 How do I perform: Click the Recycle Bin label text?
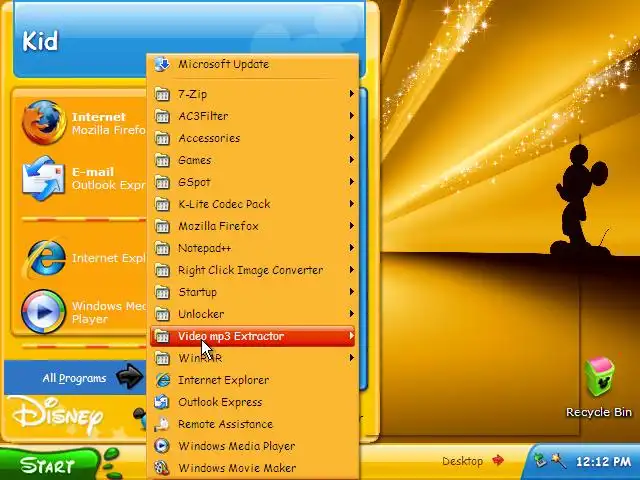[599, 412]
